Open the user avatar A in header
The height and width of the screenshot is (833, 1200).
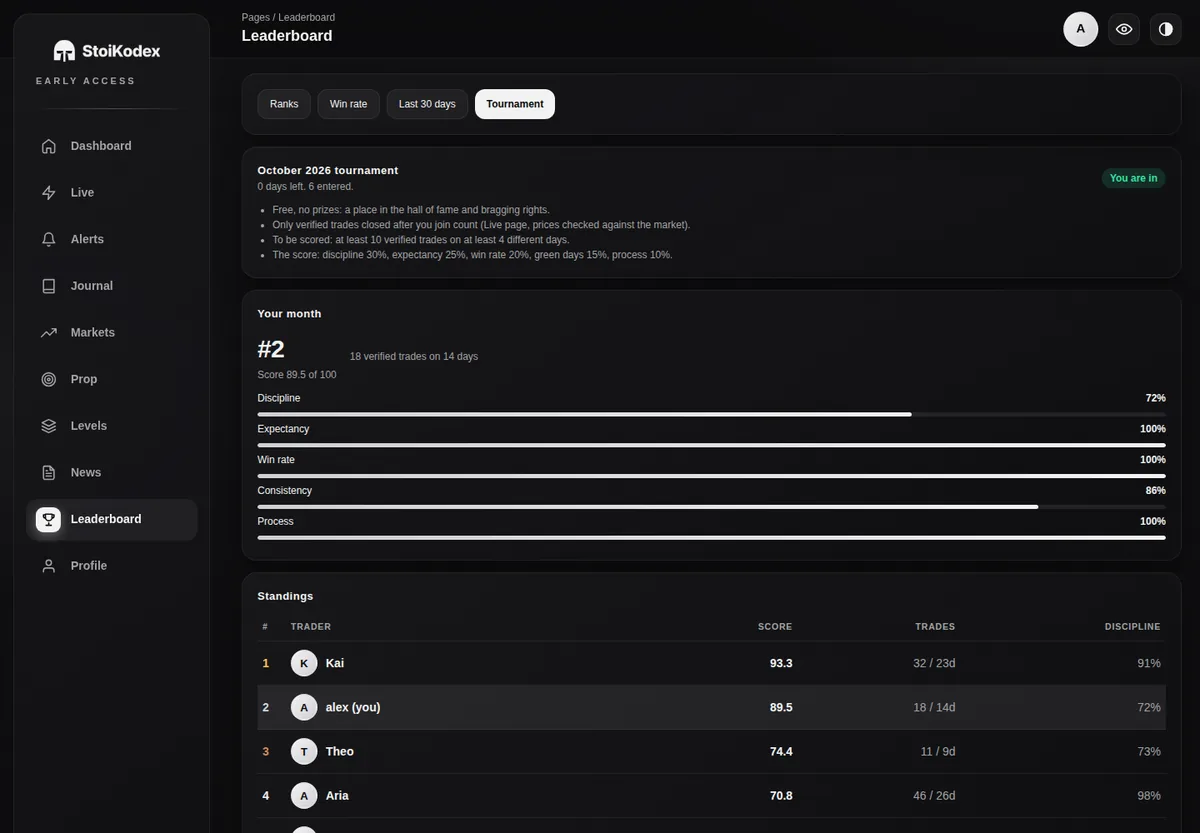(x=1081, y=29)
